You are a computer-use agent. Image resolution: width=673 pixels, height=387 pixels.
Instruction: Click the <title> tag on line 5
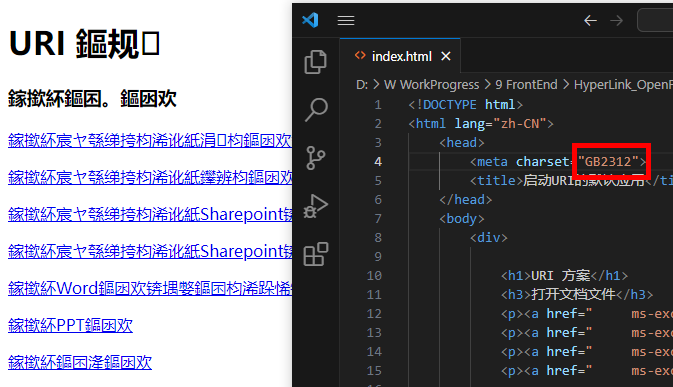pyautogui.click(x=496, y=181)
